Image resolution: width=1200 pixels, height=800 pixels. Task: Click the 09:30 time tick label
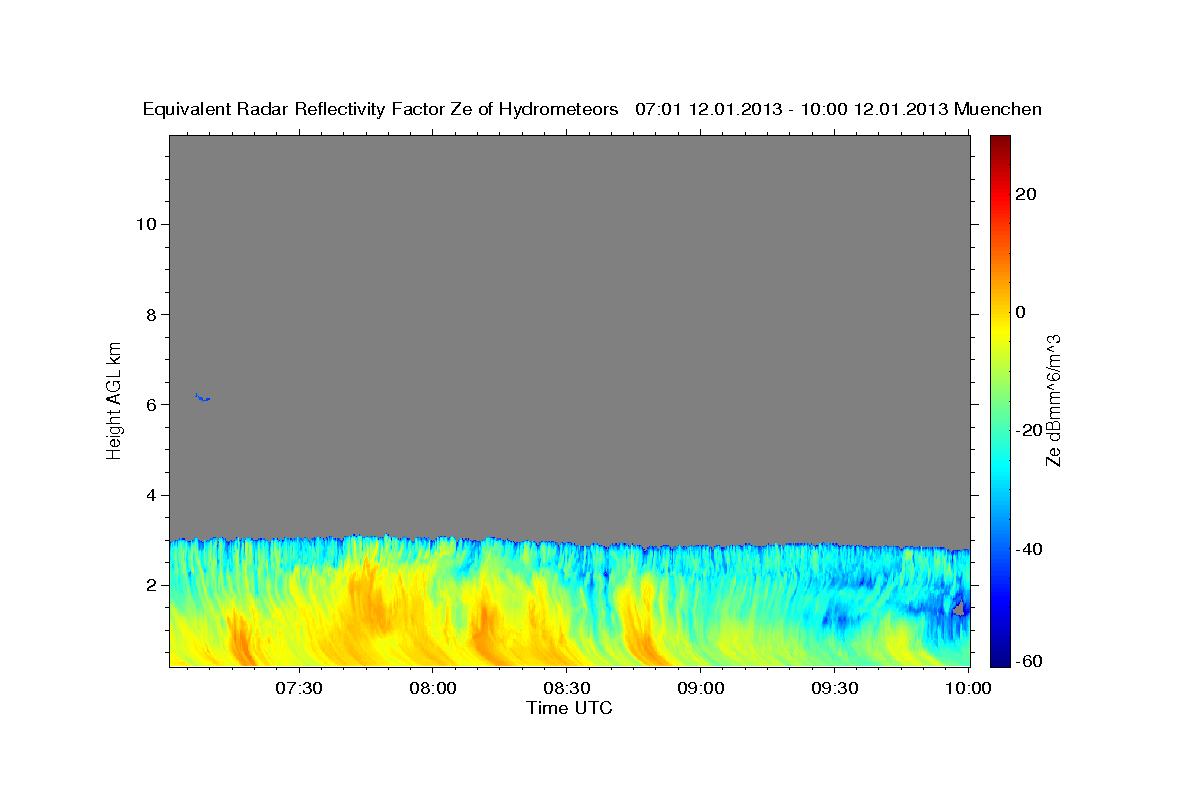click(835, 689)
